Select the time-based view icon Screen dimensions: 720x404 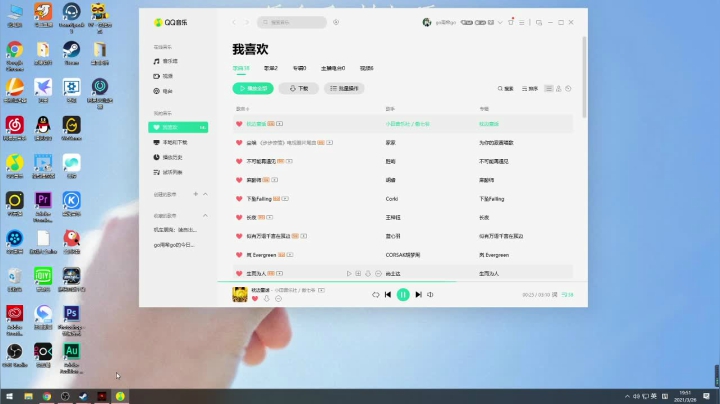tap(568, 89)
